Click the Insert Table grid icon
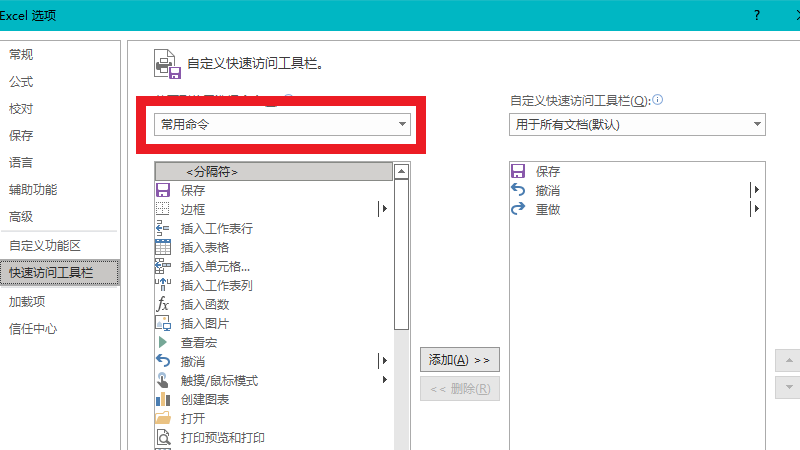The width and height of the screenshot is (800, 450). (163, 247)
